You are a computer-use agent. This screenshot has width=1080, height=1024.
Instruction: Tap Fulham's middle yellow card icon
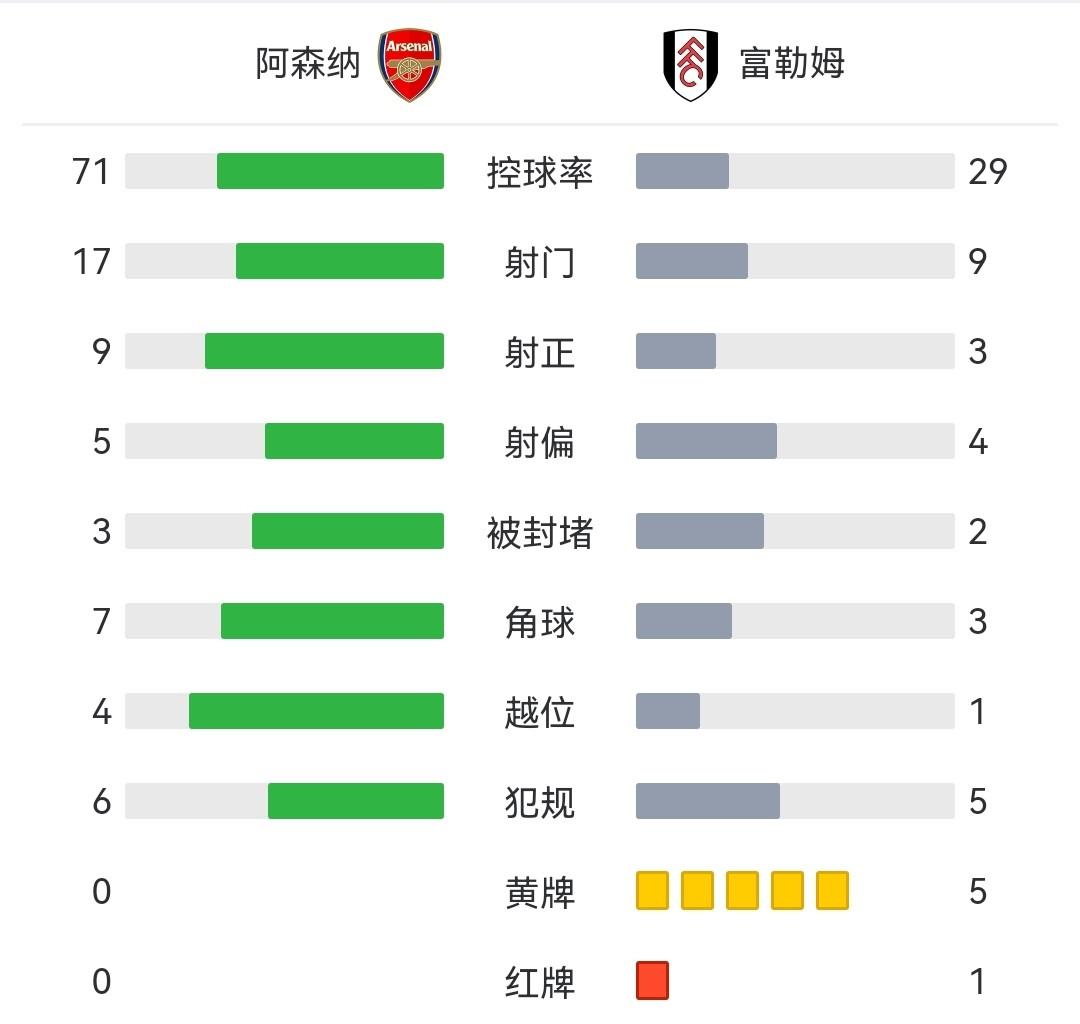click(742, 890)
